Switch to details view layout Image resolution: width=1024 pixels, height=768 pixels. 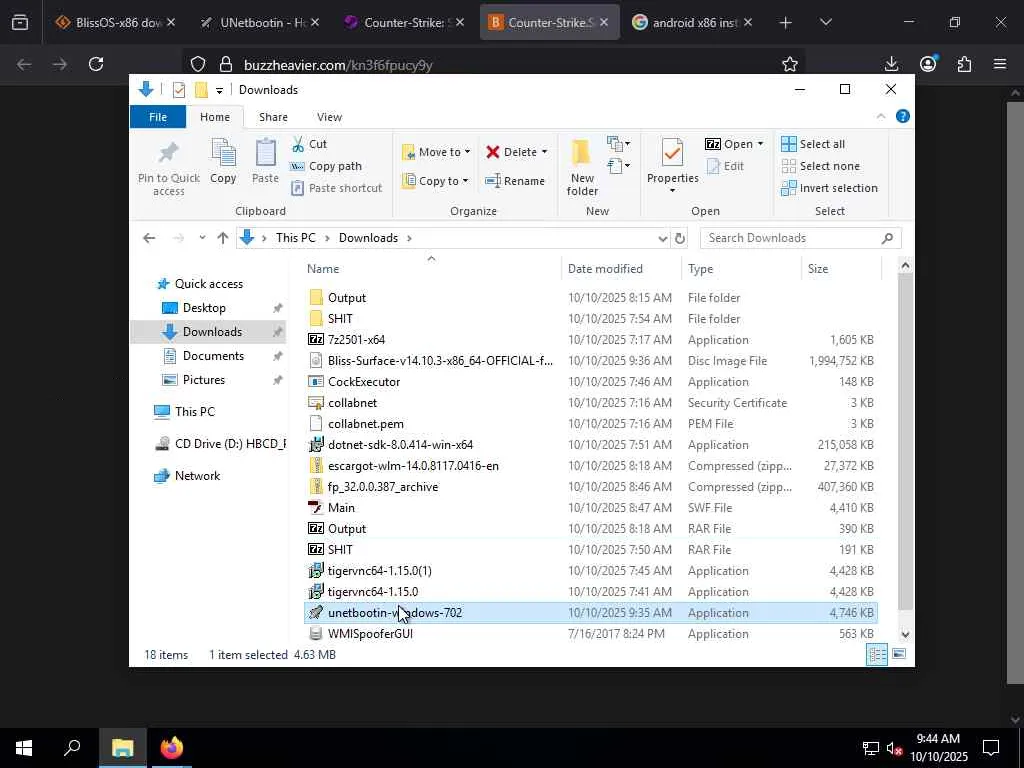(876, 654)
